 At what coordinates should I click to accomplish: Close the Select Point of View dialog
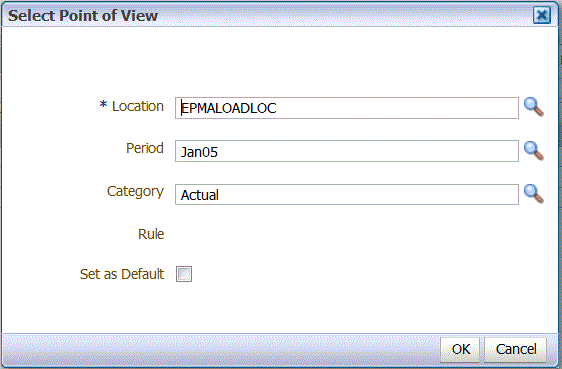542,15
